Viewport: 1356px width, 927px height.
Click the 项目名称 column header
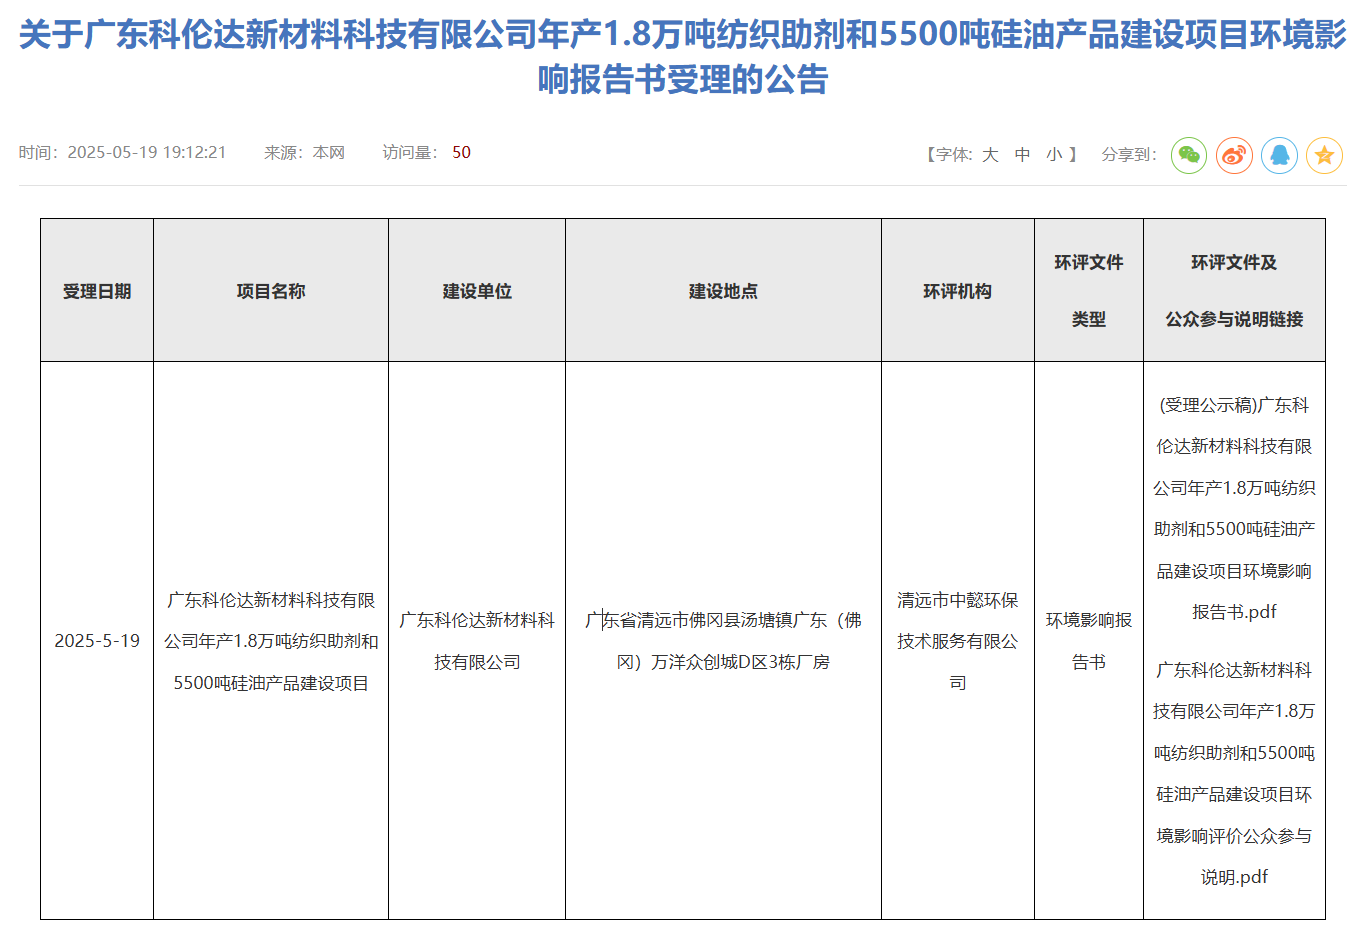point(271,291)
